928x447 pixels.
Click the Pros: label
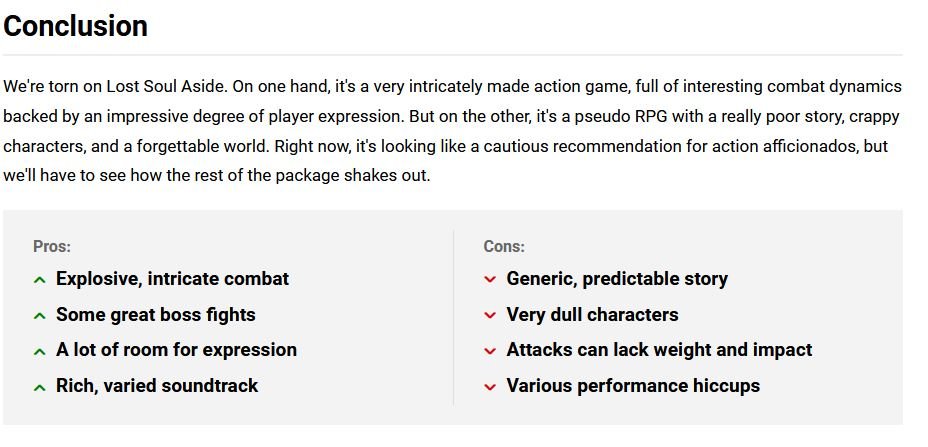[52, 246]
